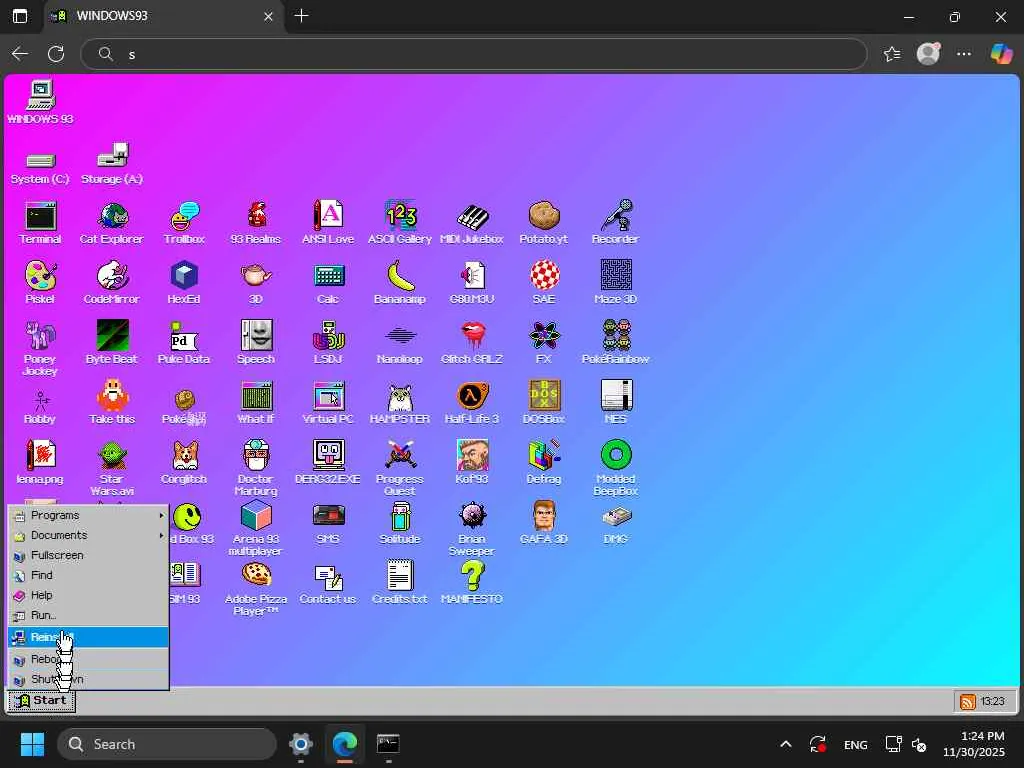The height and width of the screenshot is (768, 1024).
Task: Launch Maze 3D
Action: 615,283
